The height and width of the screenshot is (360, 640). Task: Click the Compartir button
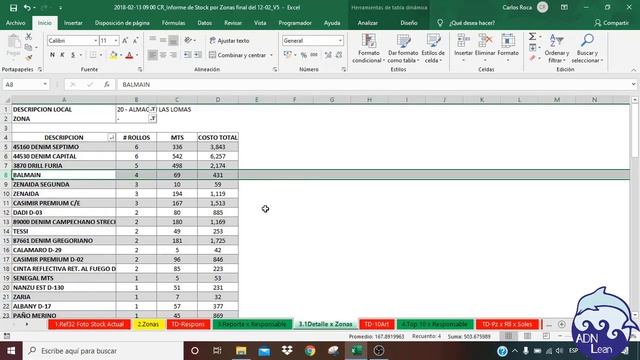611,23
